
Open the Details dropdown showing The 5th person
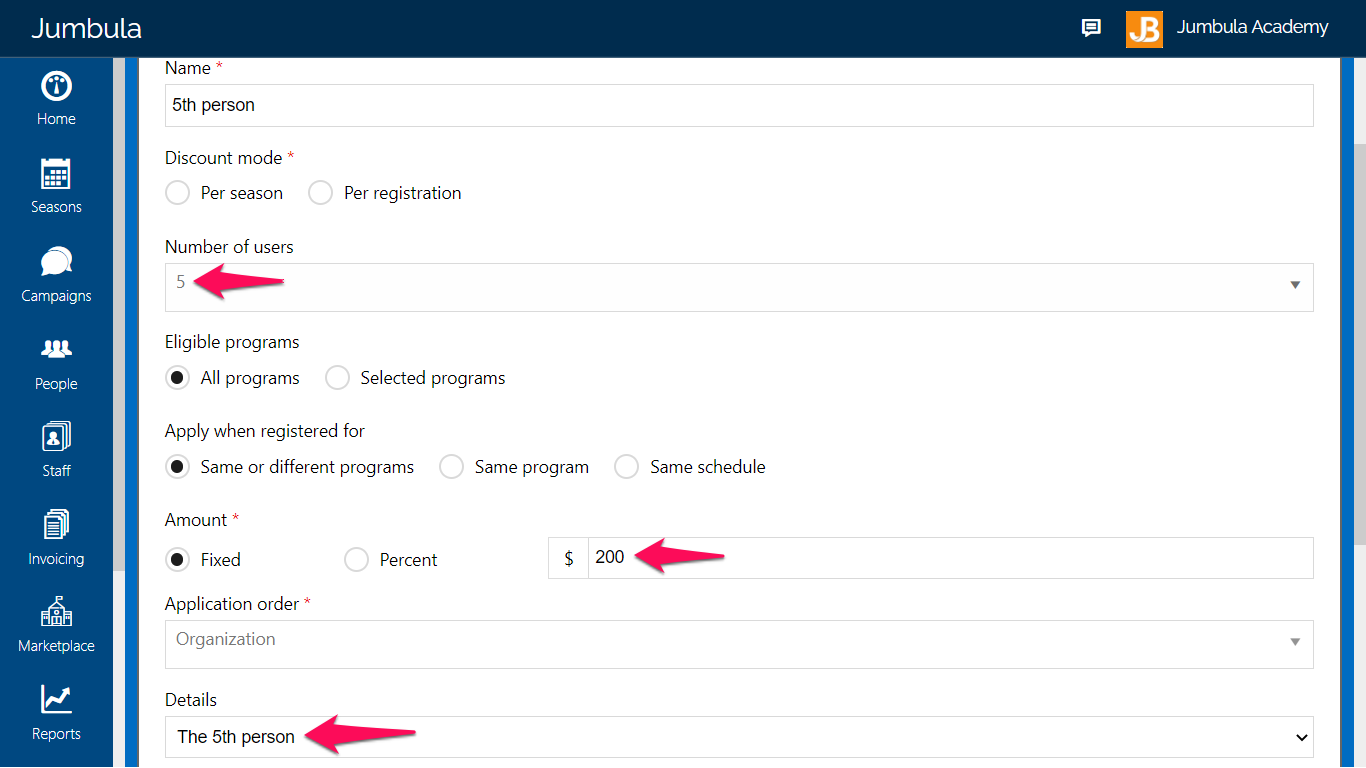(739, 737)
